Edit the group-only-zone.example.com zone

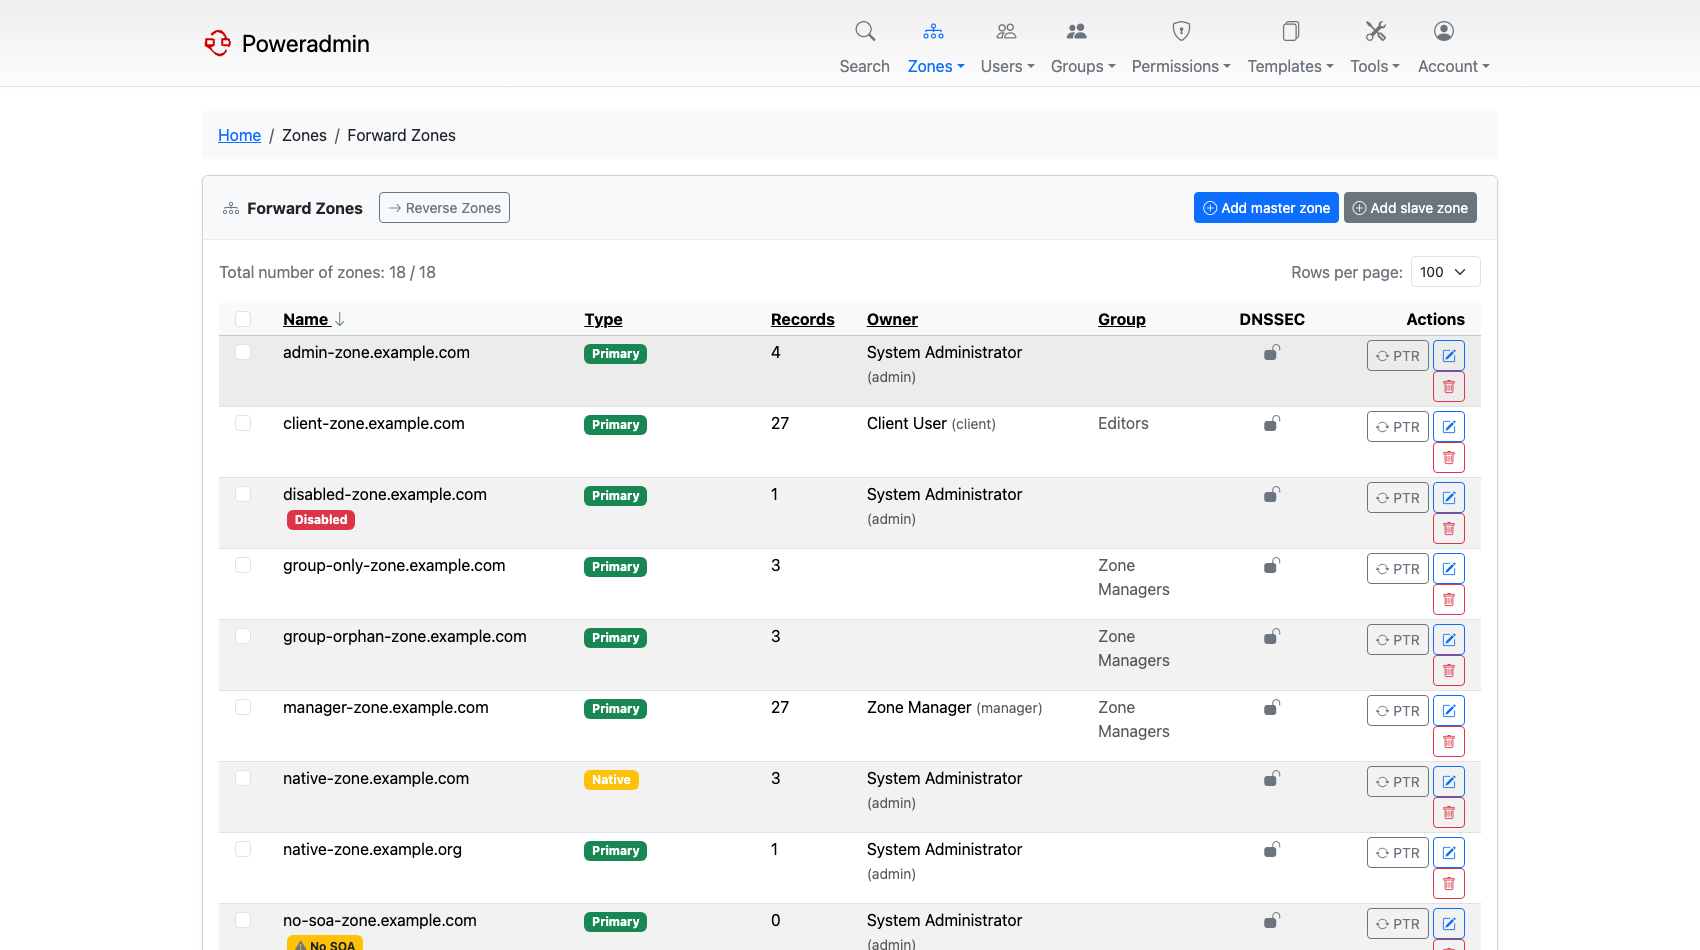(x=1449, y=568)
